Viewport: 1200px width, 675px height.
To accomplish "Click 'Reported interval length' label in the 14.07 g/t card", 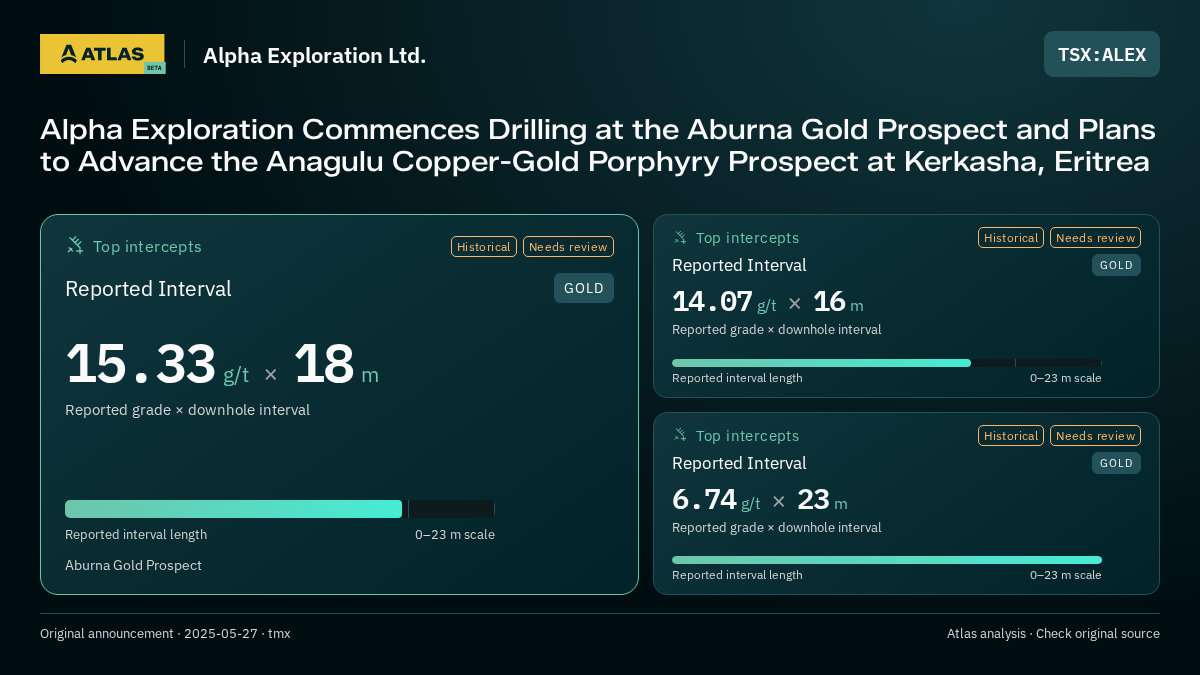I will [737, 378].
